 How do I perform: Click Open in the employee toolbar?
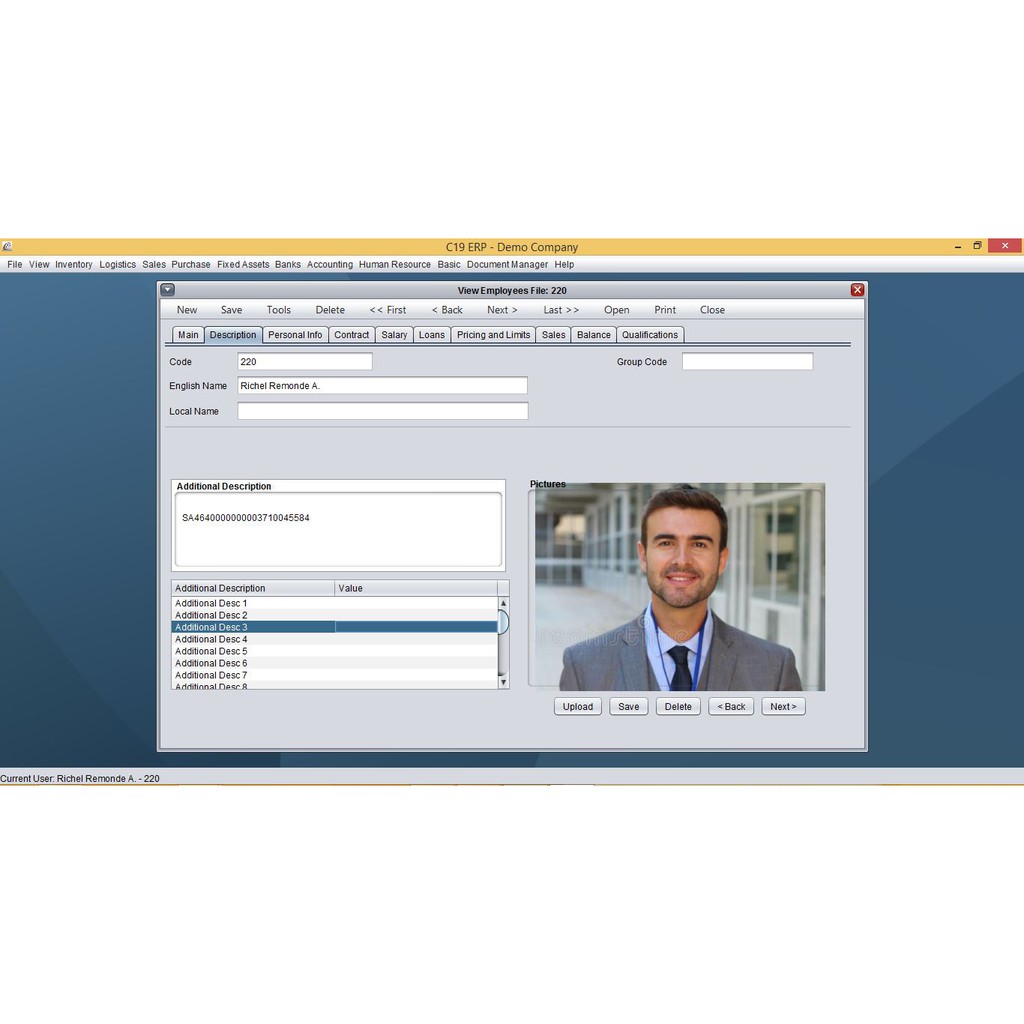tap(616, 310)
